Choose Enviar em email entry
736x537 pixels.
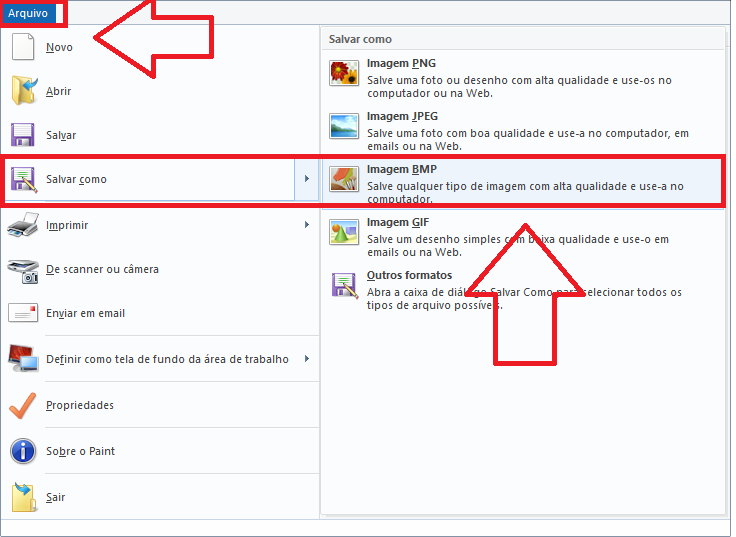click(160, 313)
